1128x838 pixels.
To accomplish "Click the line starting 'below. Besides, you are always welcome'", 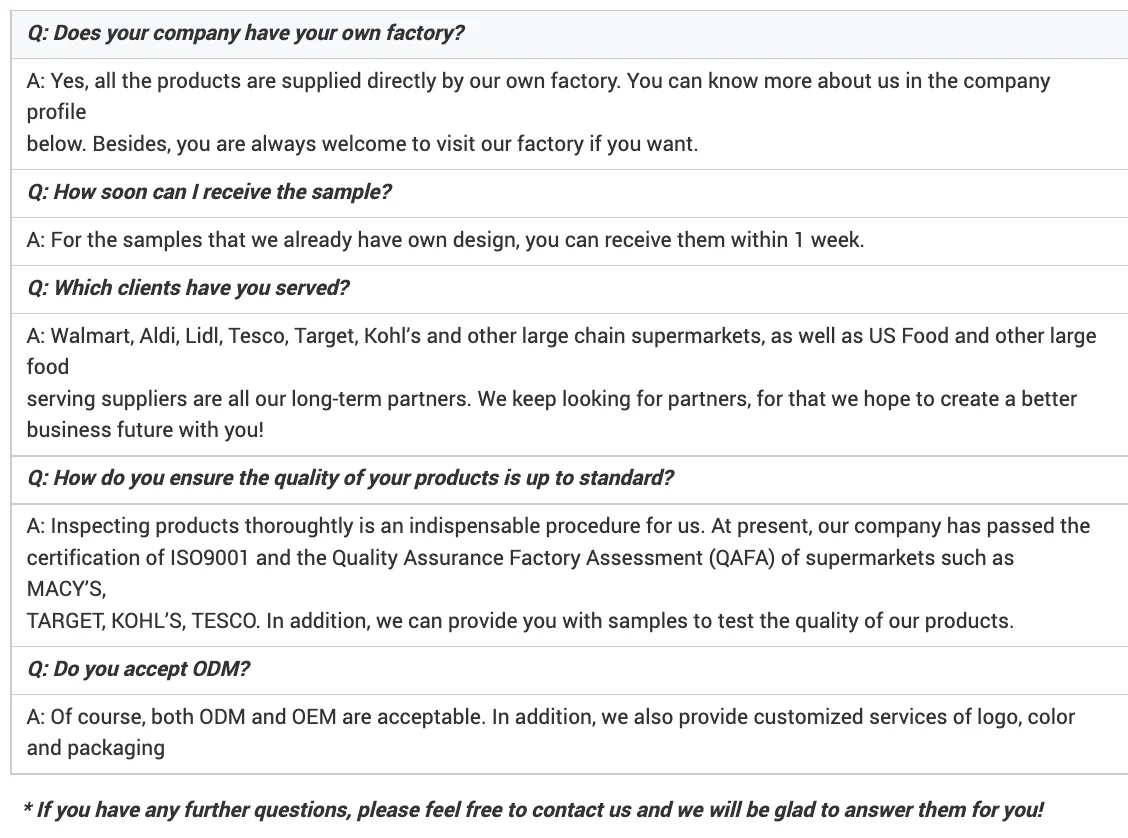I will (362, 144).
